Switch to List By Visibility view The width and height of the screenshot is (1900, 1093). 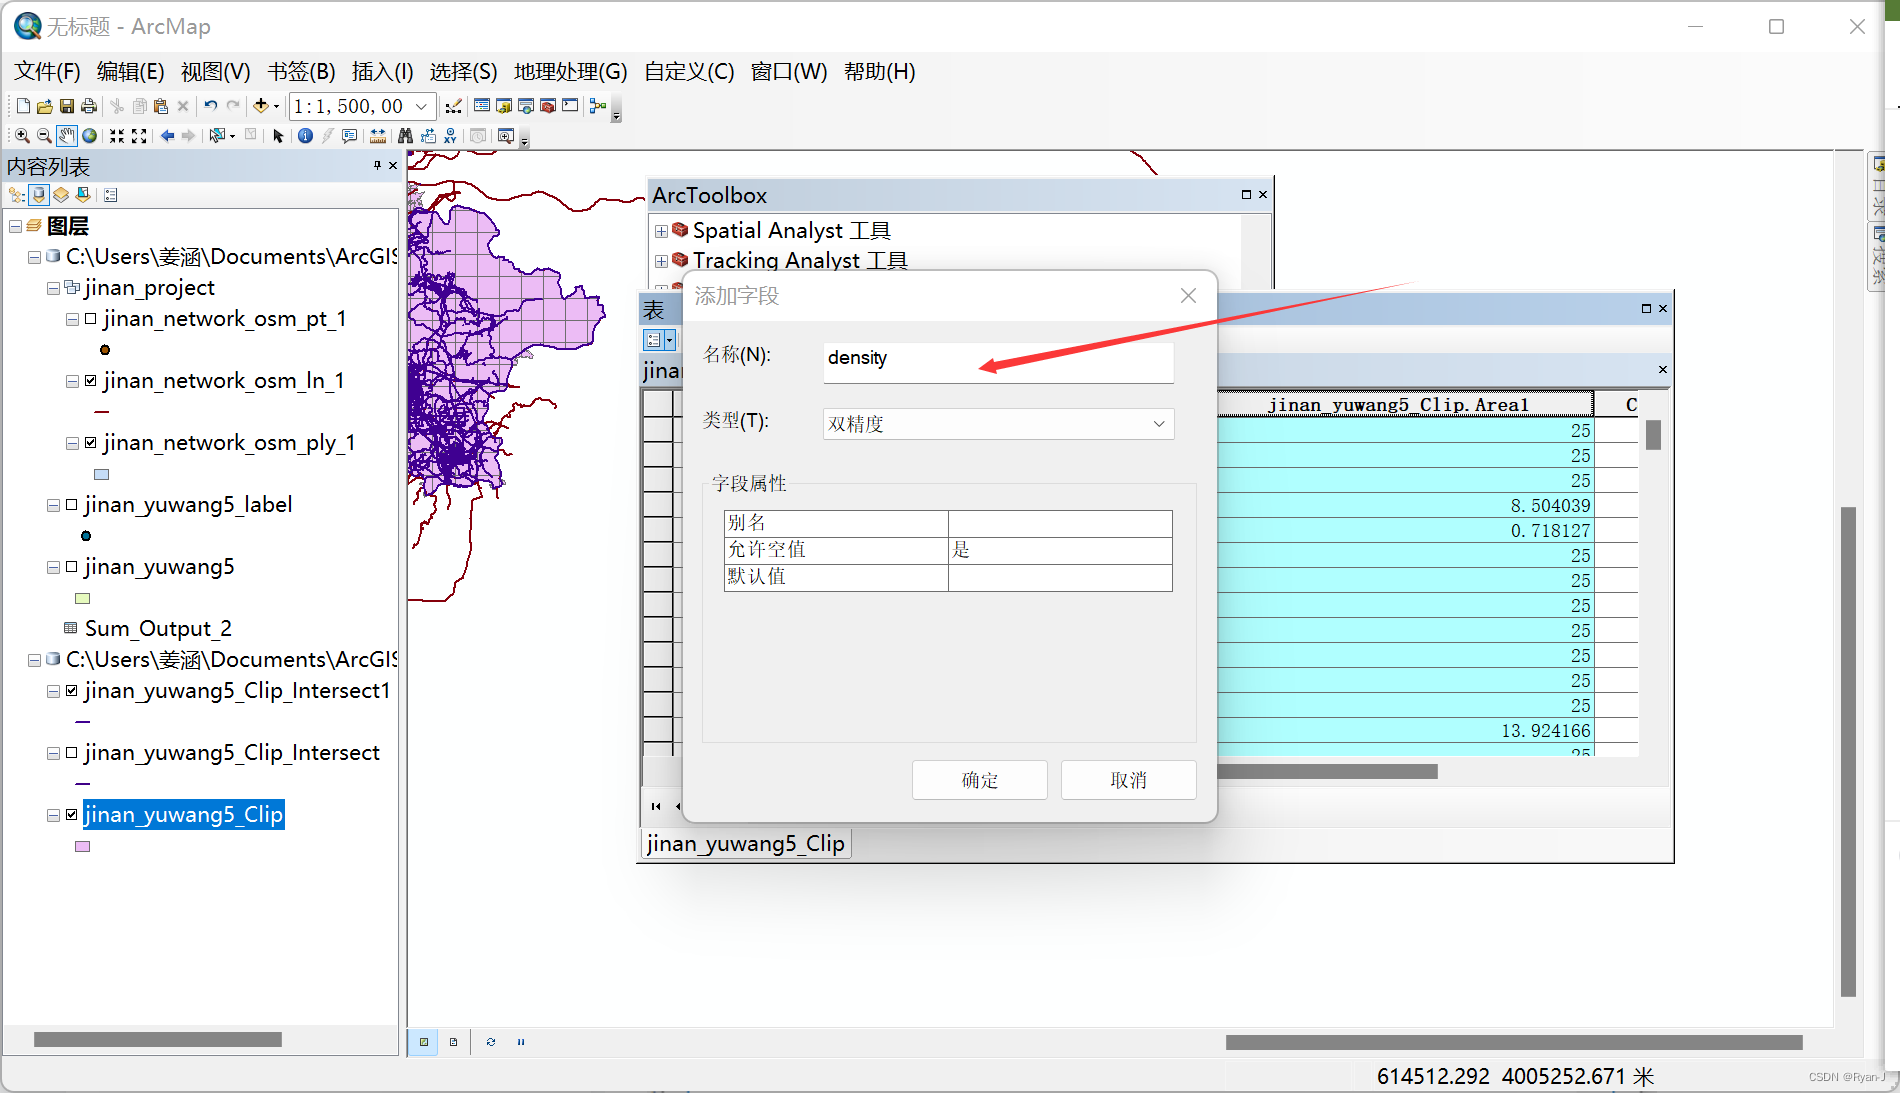pyautogui.click(x=61, y=195)
